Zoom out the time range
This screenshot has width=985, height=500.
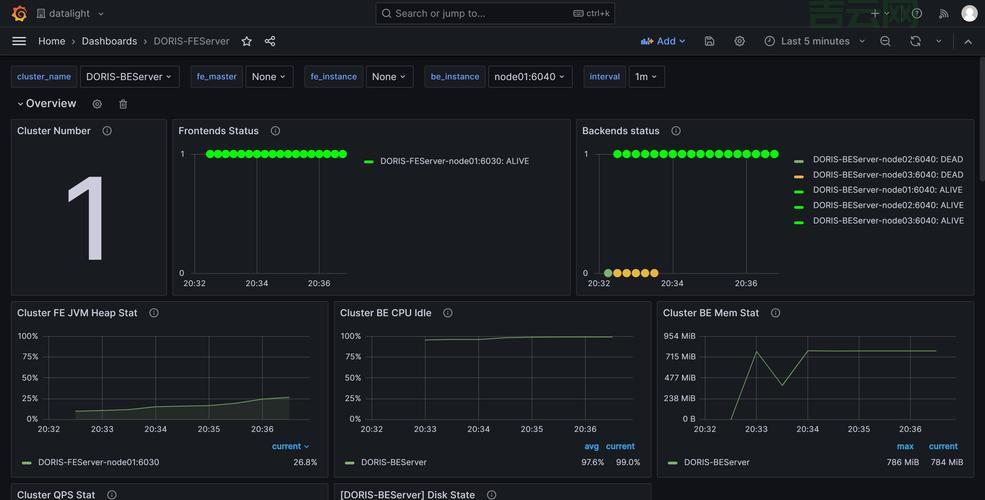885,41
